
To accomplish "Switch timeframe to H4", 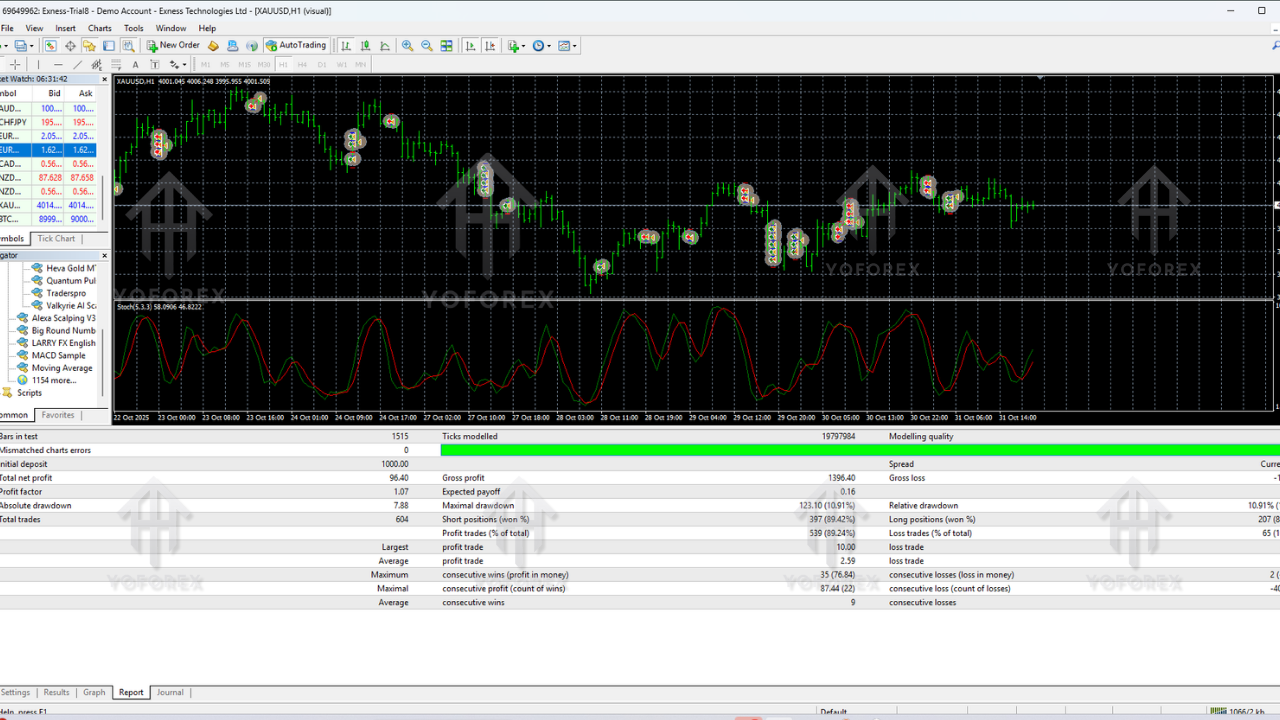I will coord(303,63).
